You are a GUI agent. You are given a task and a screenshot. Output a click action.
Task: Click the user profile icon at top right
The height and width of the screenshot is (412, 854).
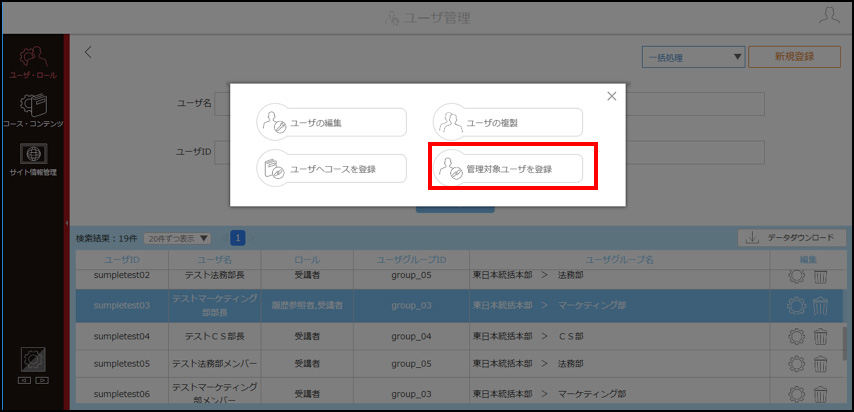(x=829, y=15)
